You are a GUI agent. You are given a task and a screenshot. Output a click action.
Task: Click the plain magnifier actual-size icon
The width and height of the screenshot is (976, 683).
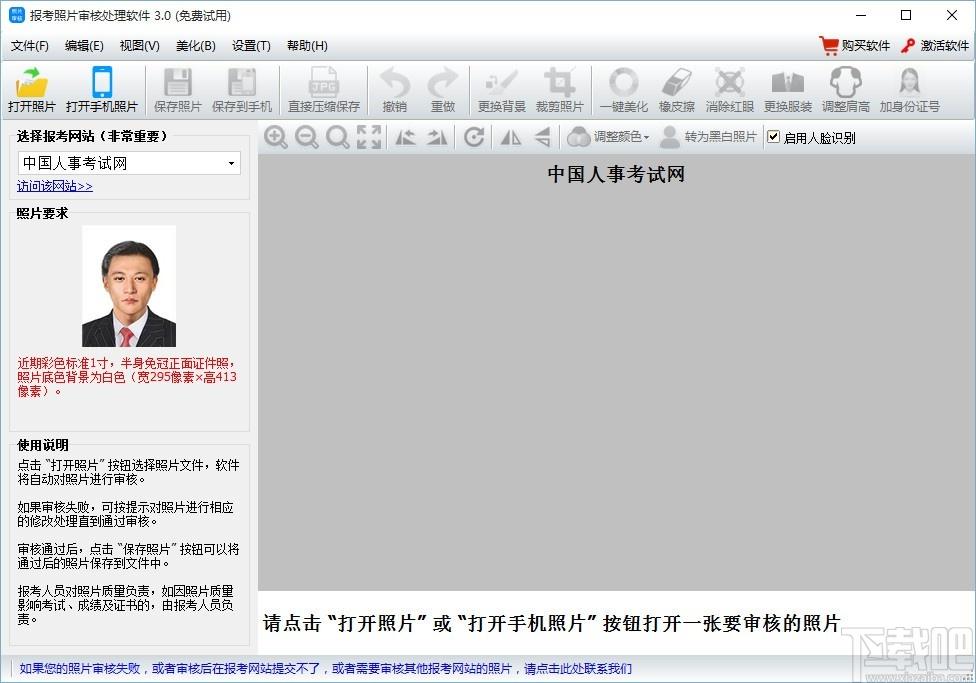pyautogui.click(x=338, y=137)
